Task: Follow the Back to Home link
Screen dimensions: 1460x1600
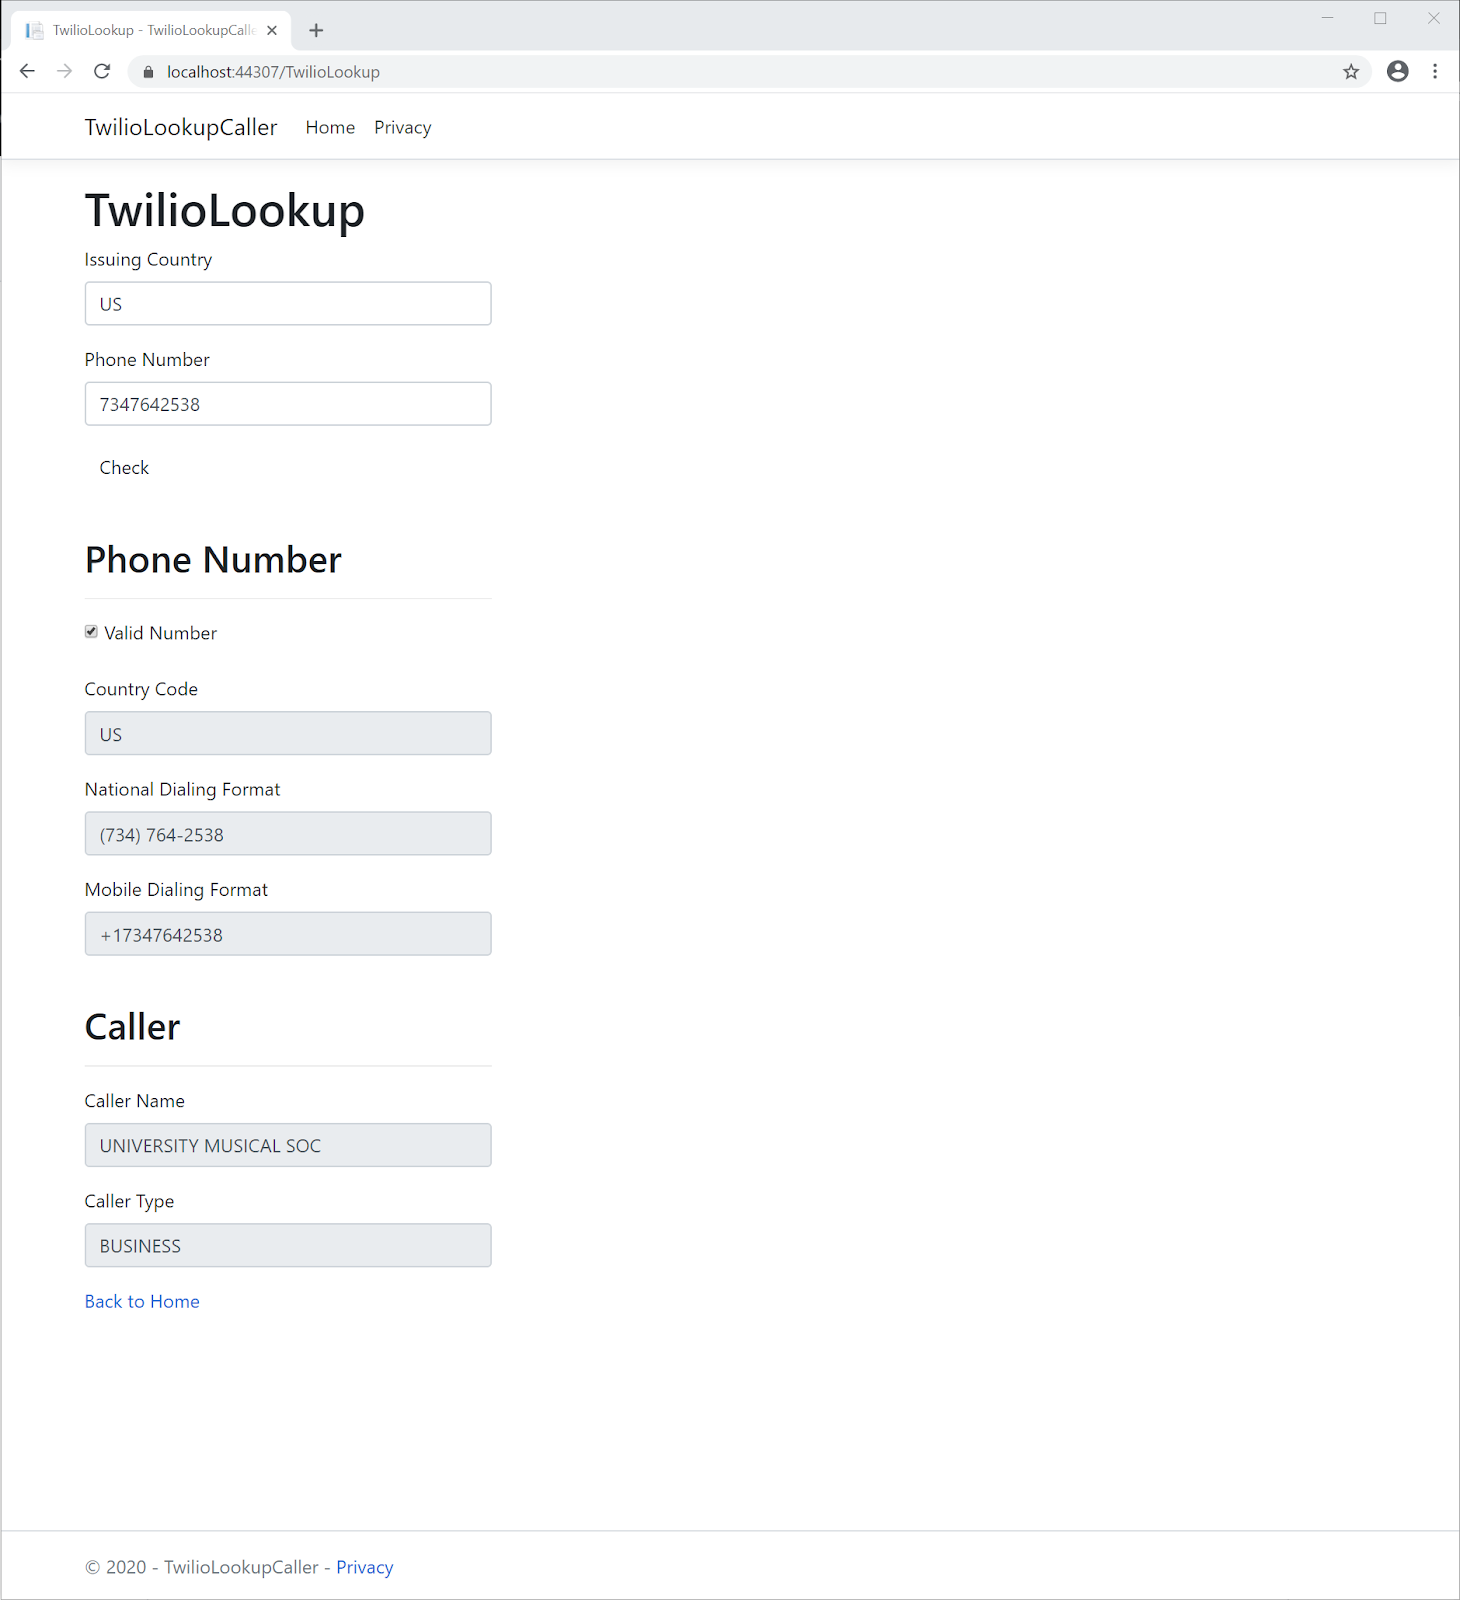Action: [142, 1301]
